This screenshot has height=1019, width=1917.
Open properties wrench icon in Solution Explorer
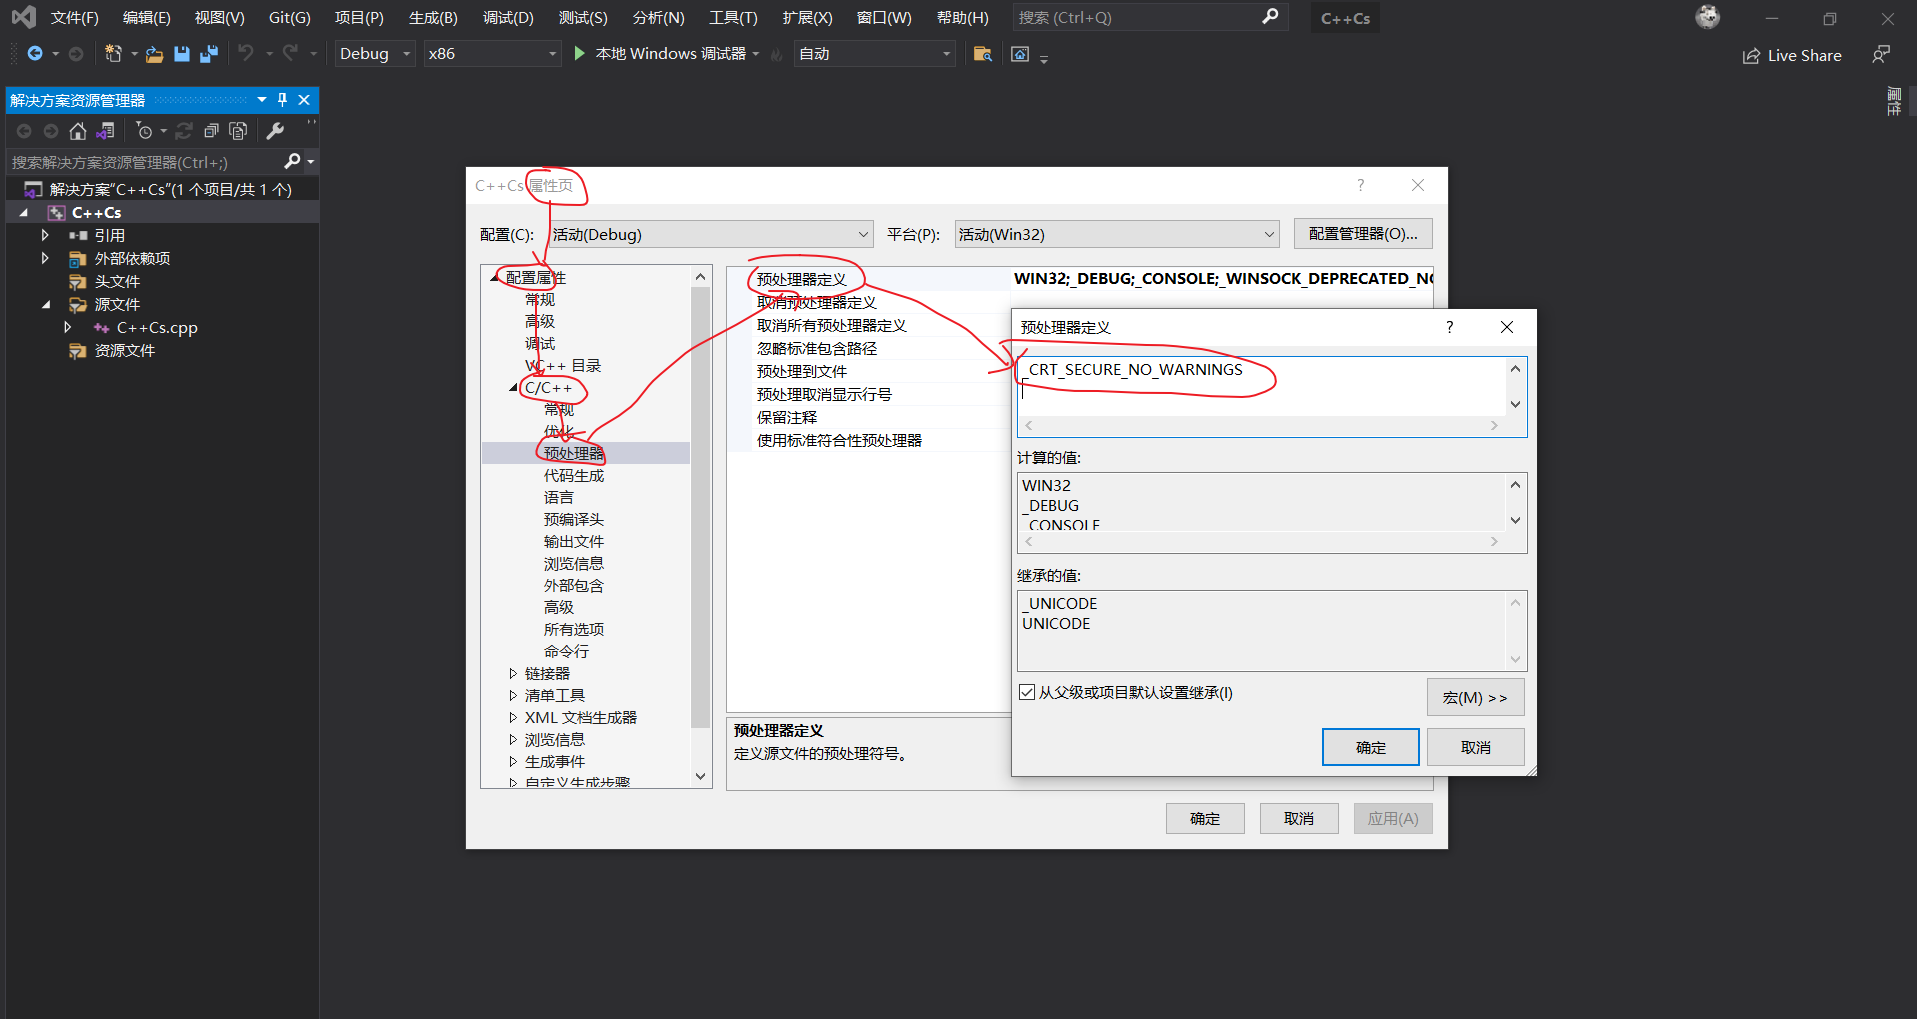[x=275, y=131]
